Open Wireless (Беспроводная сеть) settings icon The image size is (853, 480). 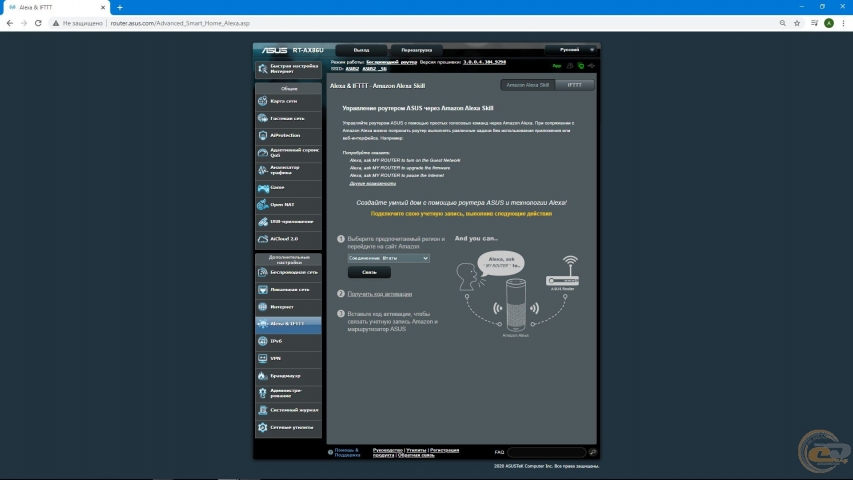click(263, 272)
